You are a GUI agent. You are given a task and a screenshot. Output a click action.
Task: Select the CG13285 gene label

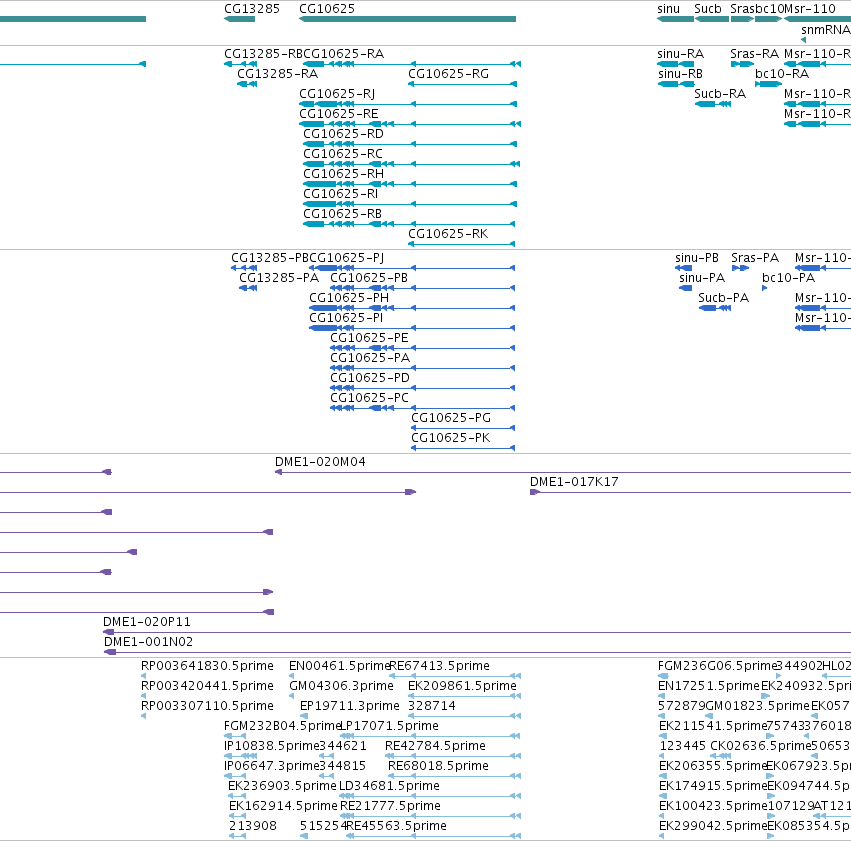point(252,9)
